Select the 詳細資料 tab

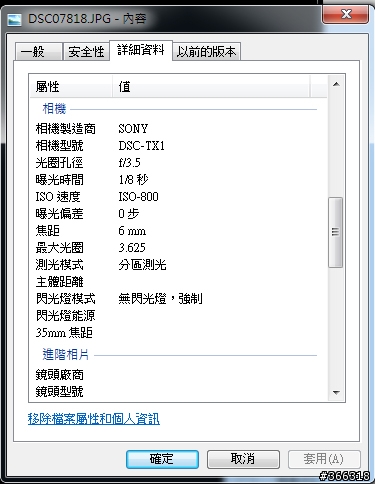click(141, 50)
